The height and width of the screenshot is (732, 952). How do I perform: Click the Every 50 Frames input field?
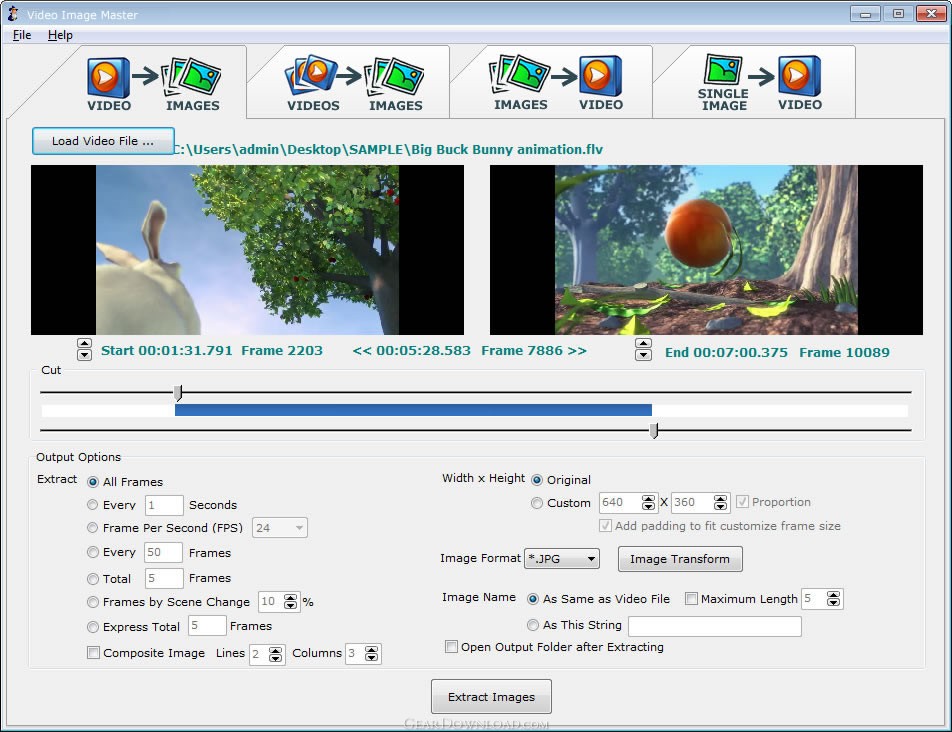click(x=163, y=552)
